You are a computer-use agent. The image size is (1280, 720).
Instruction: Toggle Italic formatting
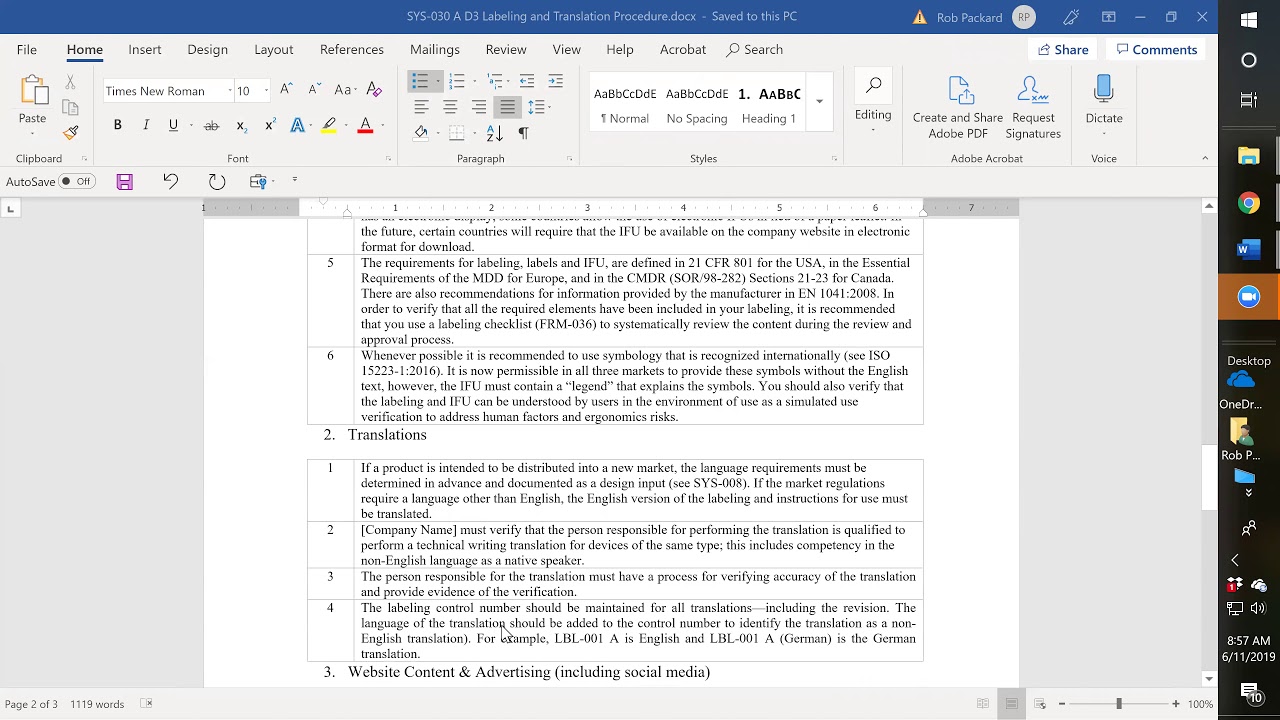[145, 125]
